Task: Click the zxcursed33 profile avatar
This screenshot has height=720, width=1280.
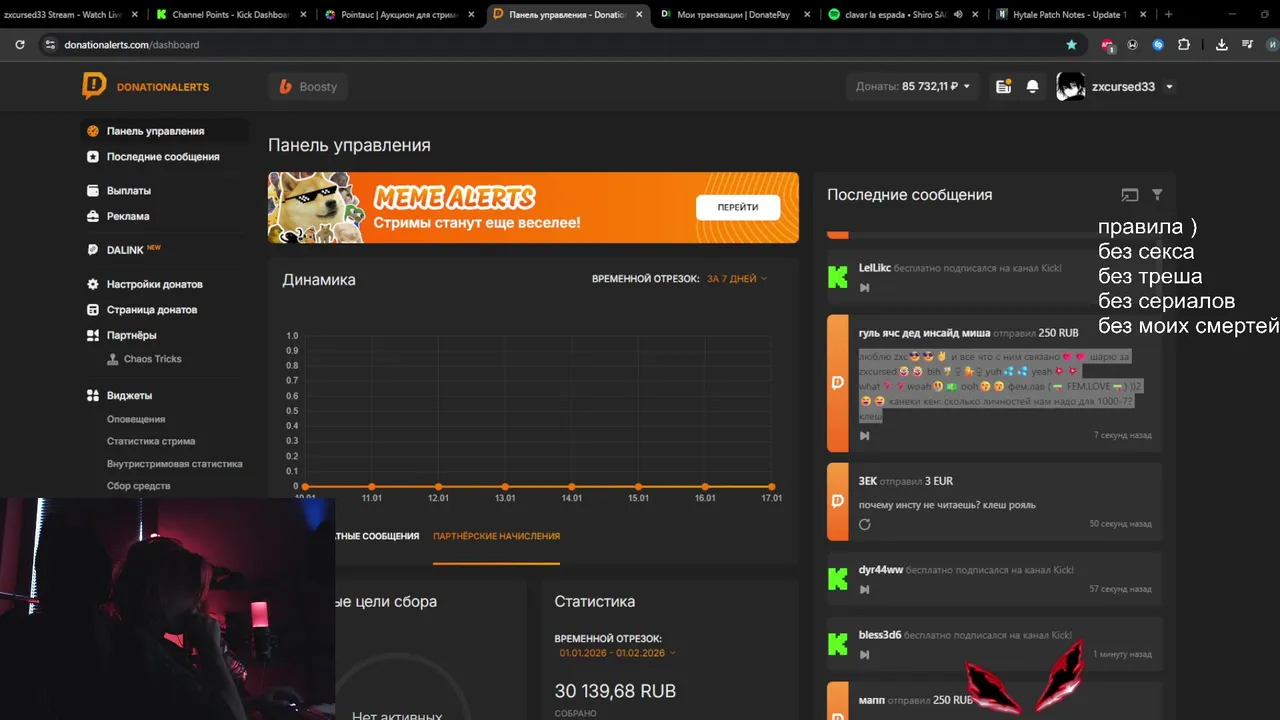Action: (1070, 87)
